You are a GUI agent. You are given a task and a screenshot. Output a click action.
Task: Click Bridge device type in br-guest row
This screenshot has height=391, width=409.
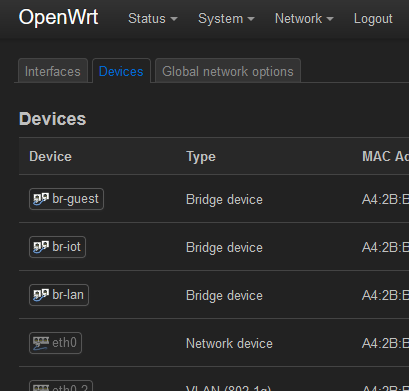click(224, 200)
